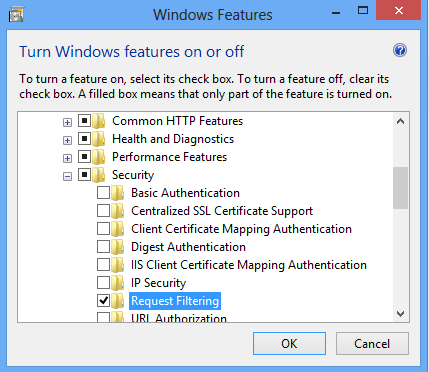Select the Digest Authentication label

click(188, 247)
